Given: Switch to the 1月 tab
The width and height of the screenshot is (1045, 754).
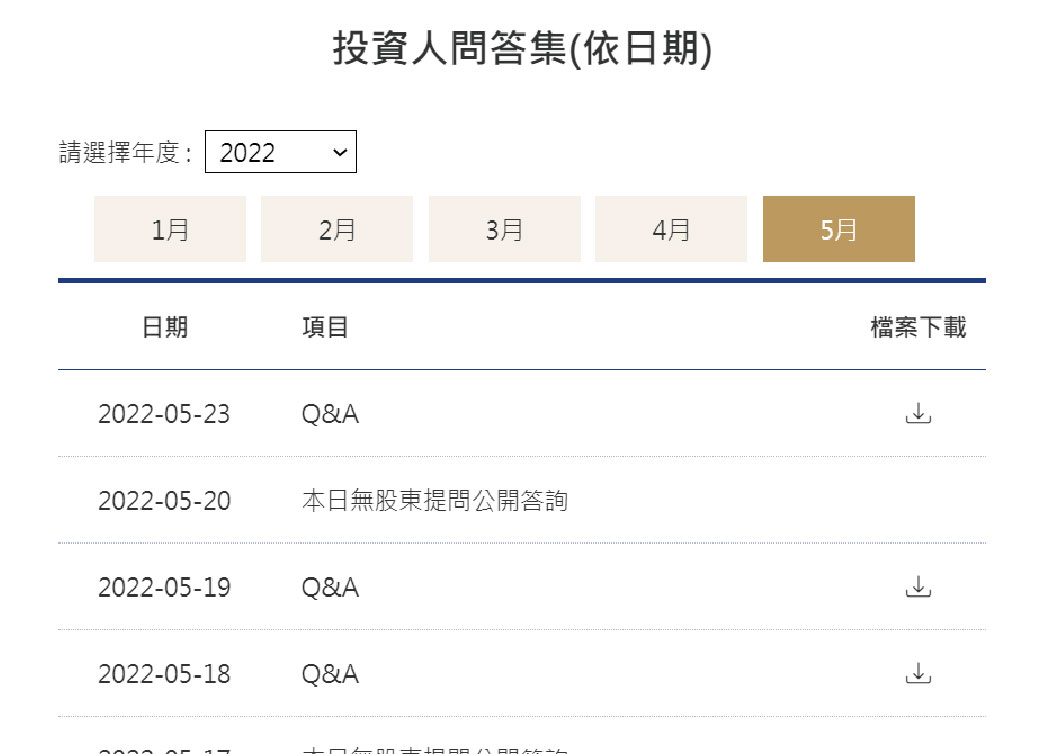Looking at the screenshot, I should coord(169,228).
